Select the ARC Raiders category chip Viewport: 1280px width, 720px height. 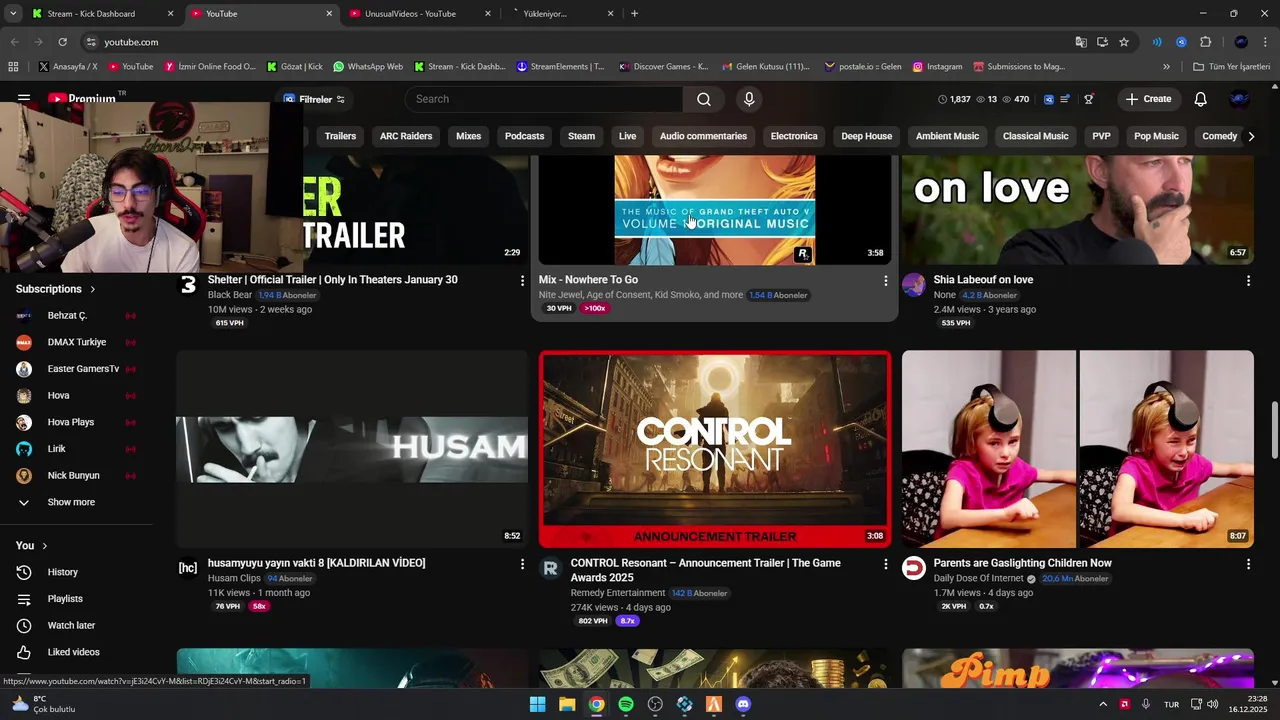pos(406,136)
